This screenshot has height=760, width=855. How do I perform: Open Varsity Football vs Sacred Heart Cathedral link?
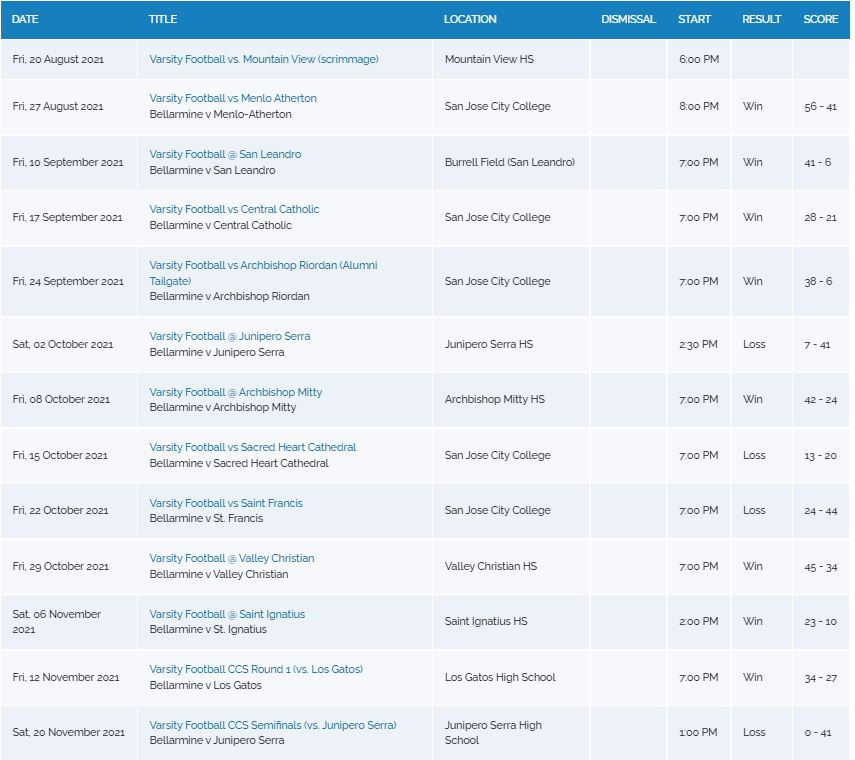(x=252, y=447)
